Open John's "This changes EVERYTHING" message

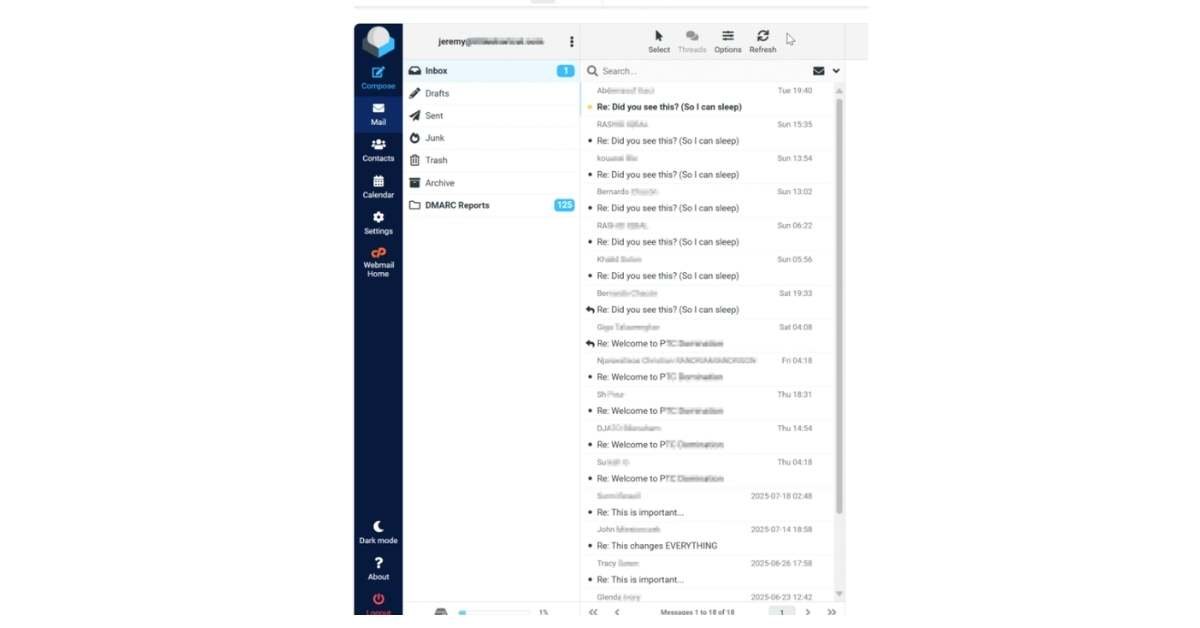coord(705,538)
